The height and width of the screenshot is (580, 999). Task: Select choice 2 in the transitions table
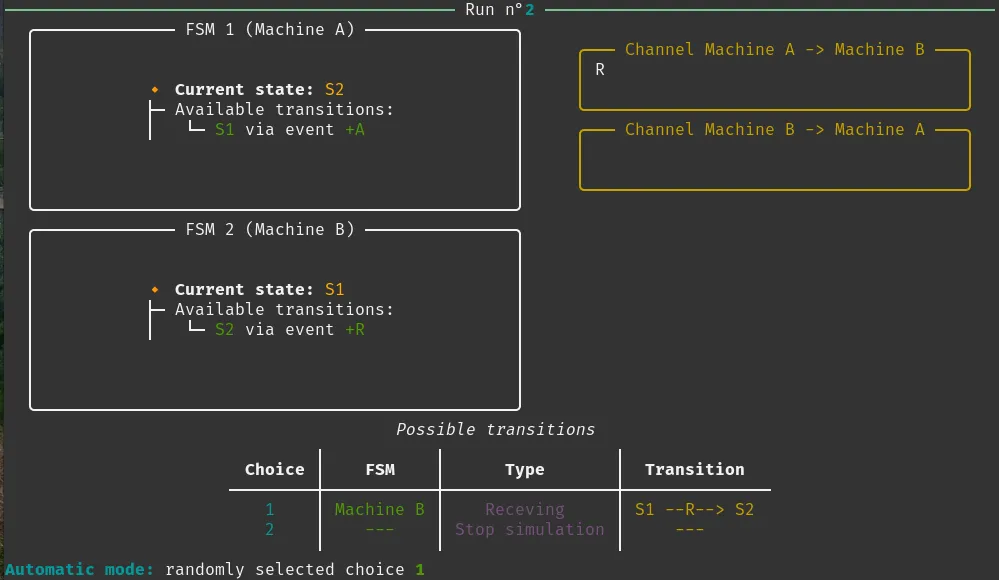point(270,530)
